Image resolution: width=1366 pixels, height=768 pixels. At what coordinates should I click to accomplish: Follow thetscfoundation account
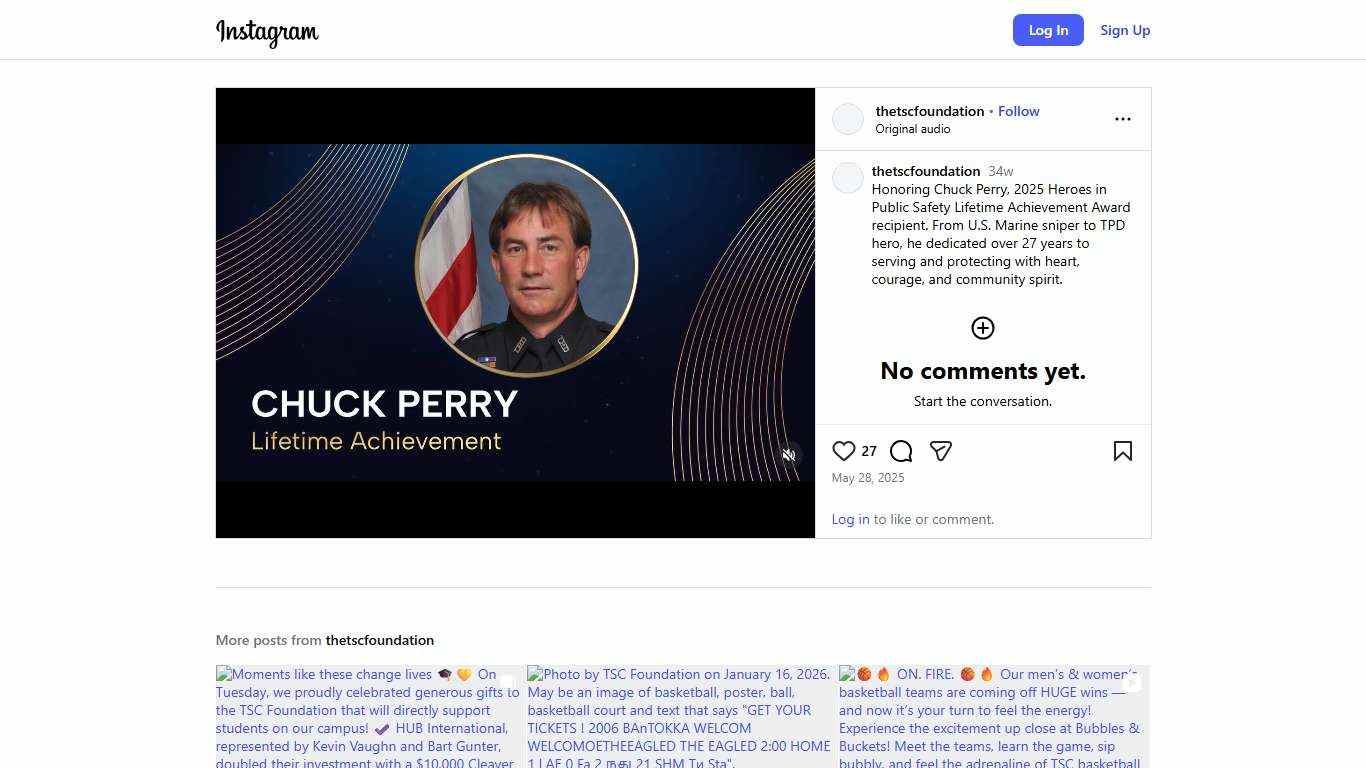click(x=1018, y=111)
